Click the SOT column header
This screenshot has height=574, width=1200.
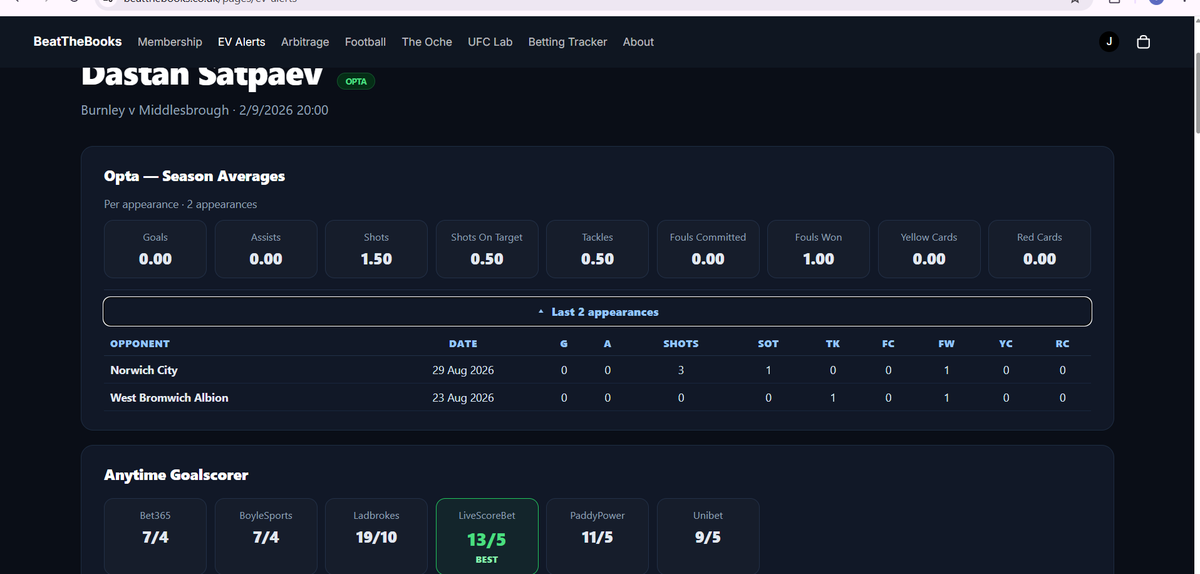pyautogui.click(x=768, y=343)
